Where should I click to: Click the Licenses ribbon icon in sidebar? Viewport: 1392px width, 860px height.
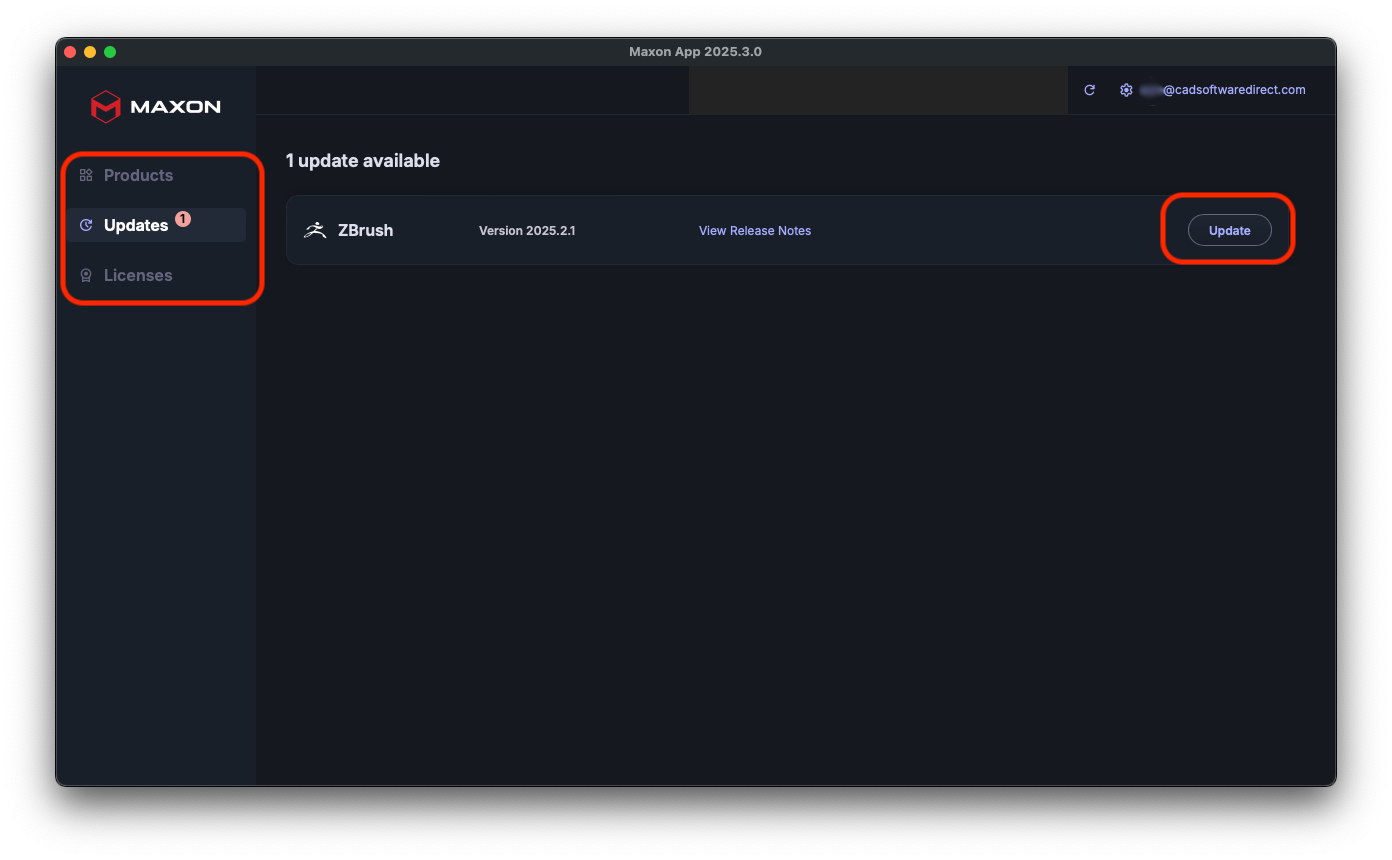[x=86, y=275]
